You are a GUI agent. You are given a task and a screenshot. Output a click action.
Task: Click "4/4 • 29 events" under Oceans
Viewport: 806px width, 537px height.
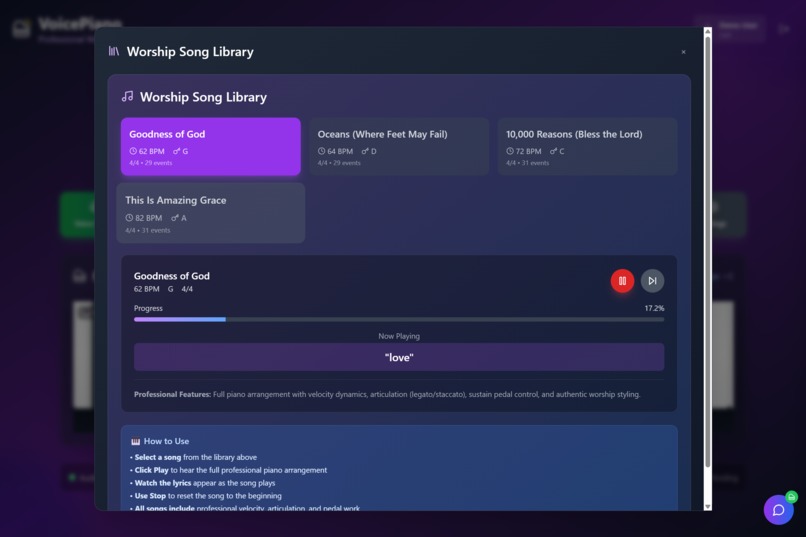(x=339, y=163)
